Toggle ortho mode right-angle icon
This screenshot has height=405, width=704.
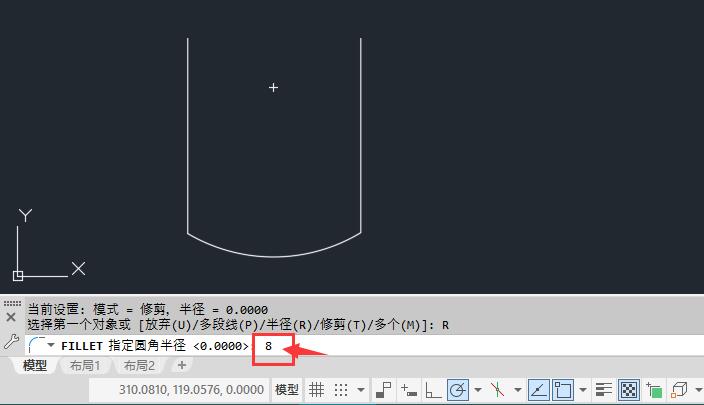pos(433,390)
